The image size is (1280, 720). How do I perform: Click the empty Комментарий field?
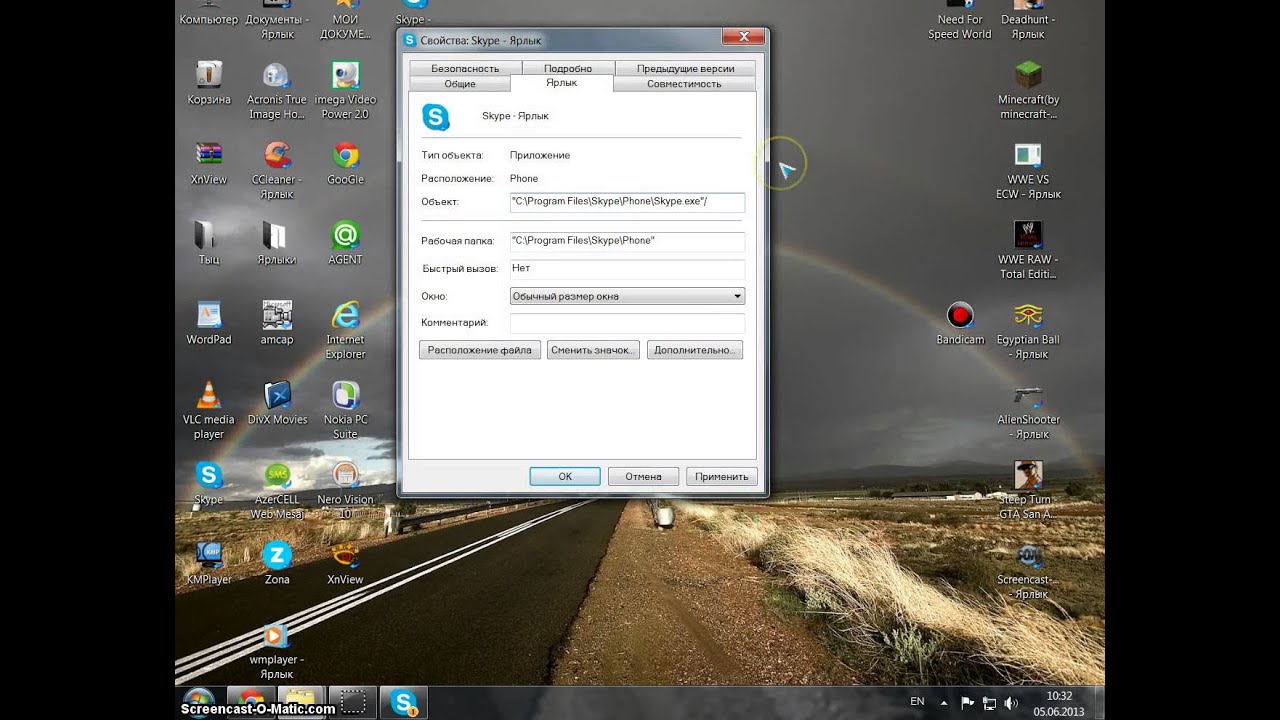627,323
